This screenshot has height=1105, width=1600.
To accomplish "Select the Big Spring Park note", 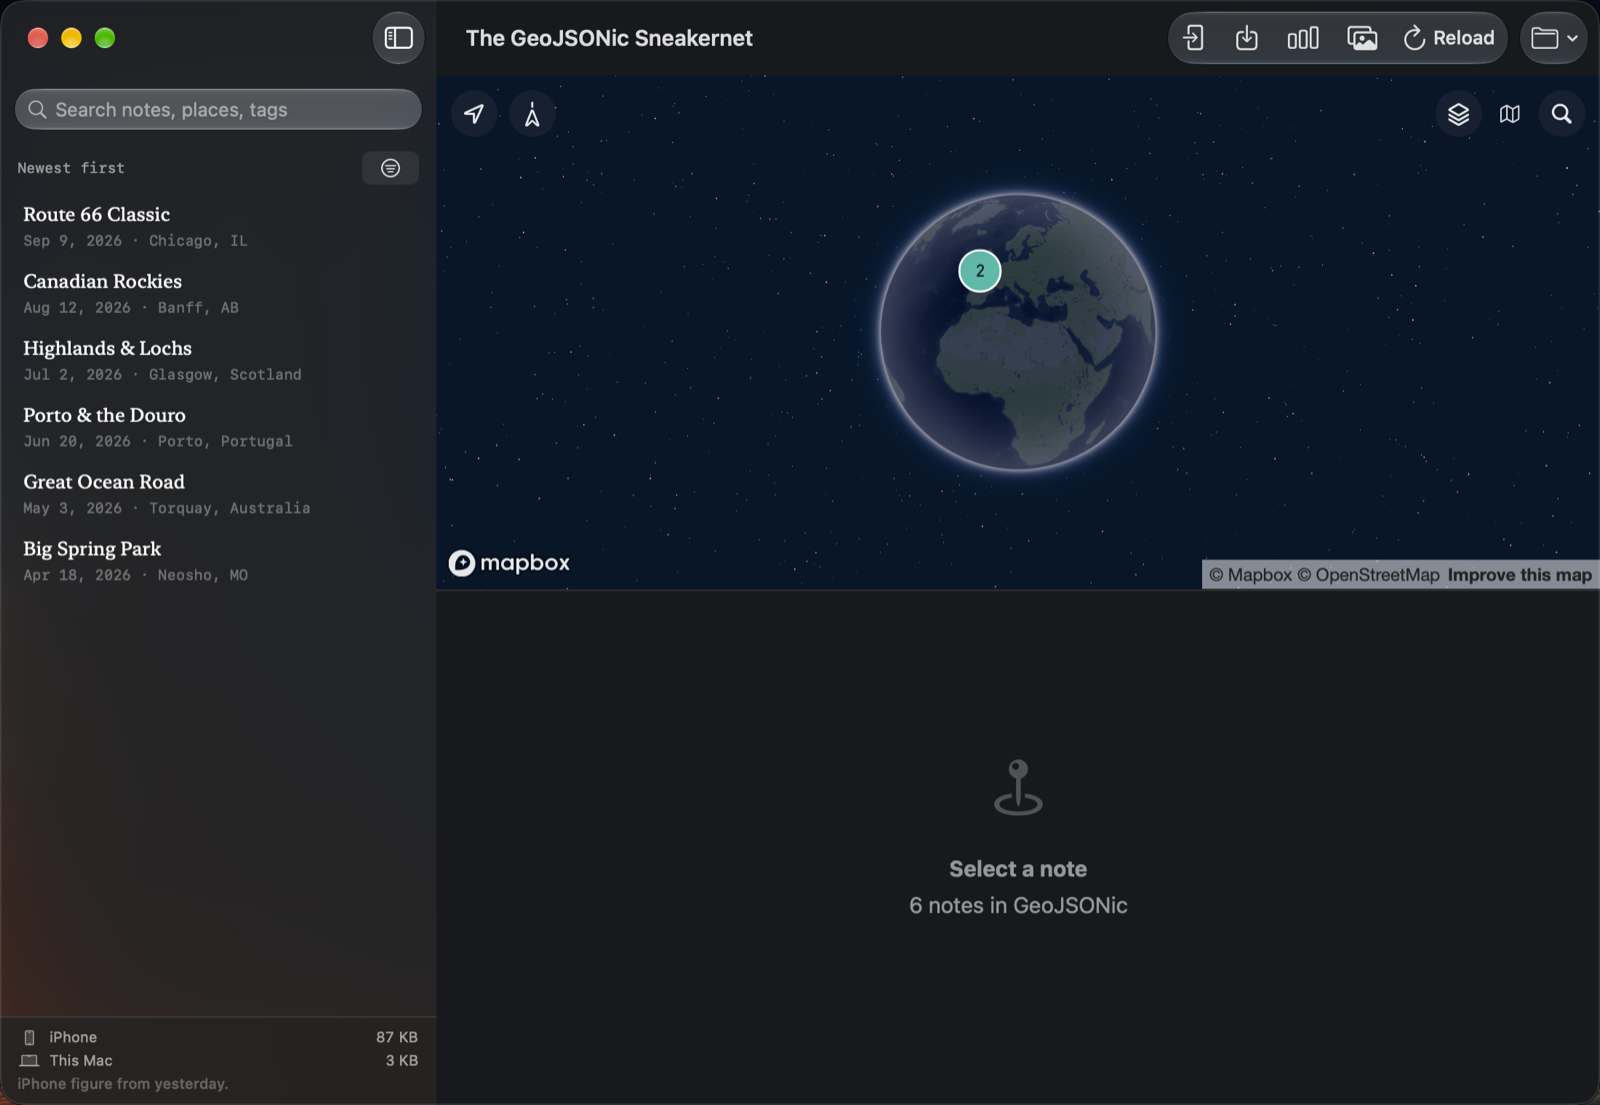I will point(218,561).
